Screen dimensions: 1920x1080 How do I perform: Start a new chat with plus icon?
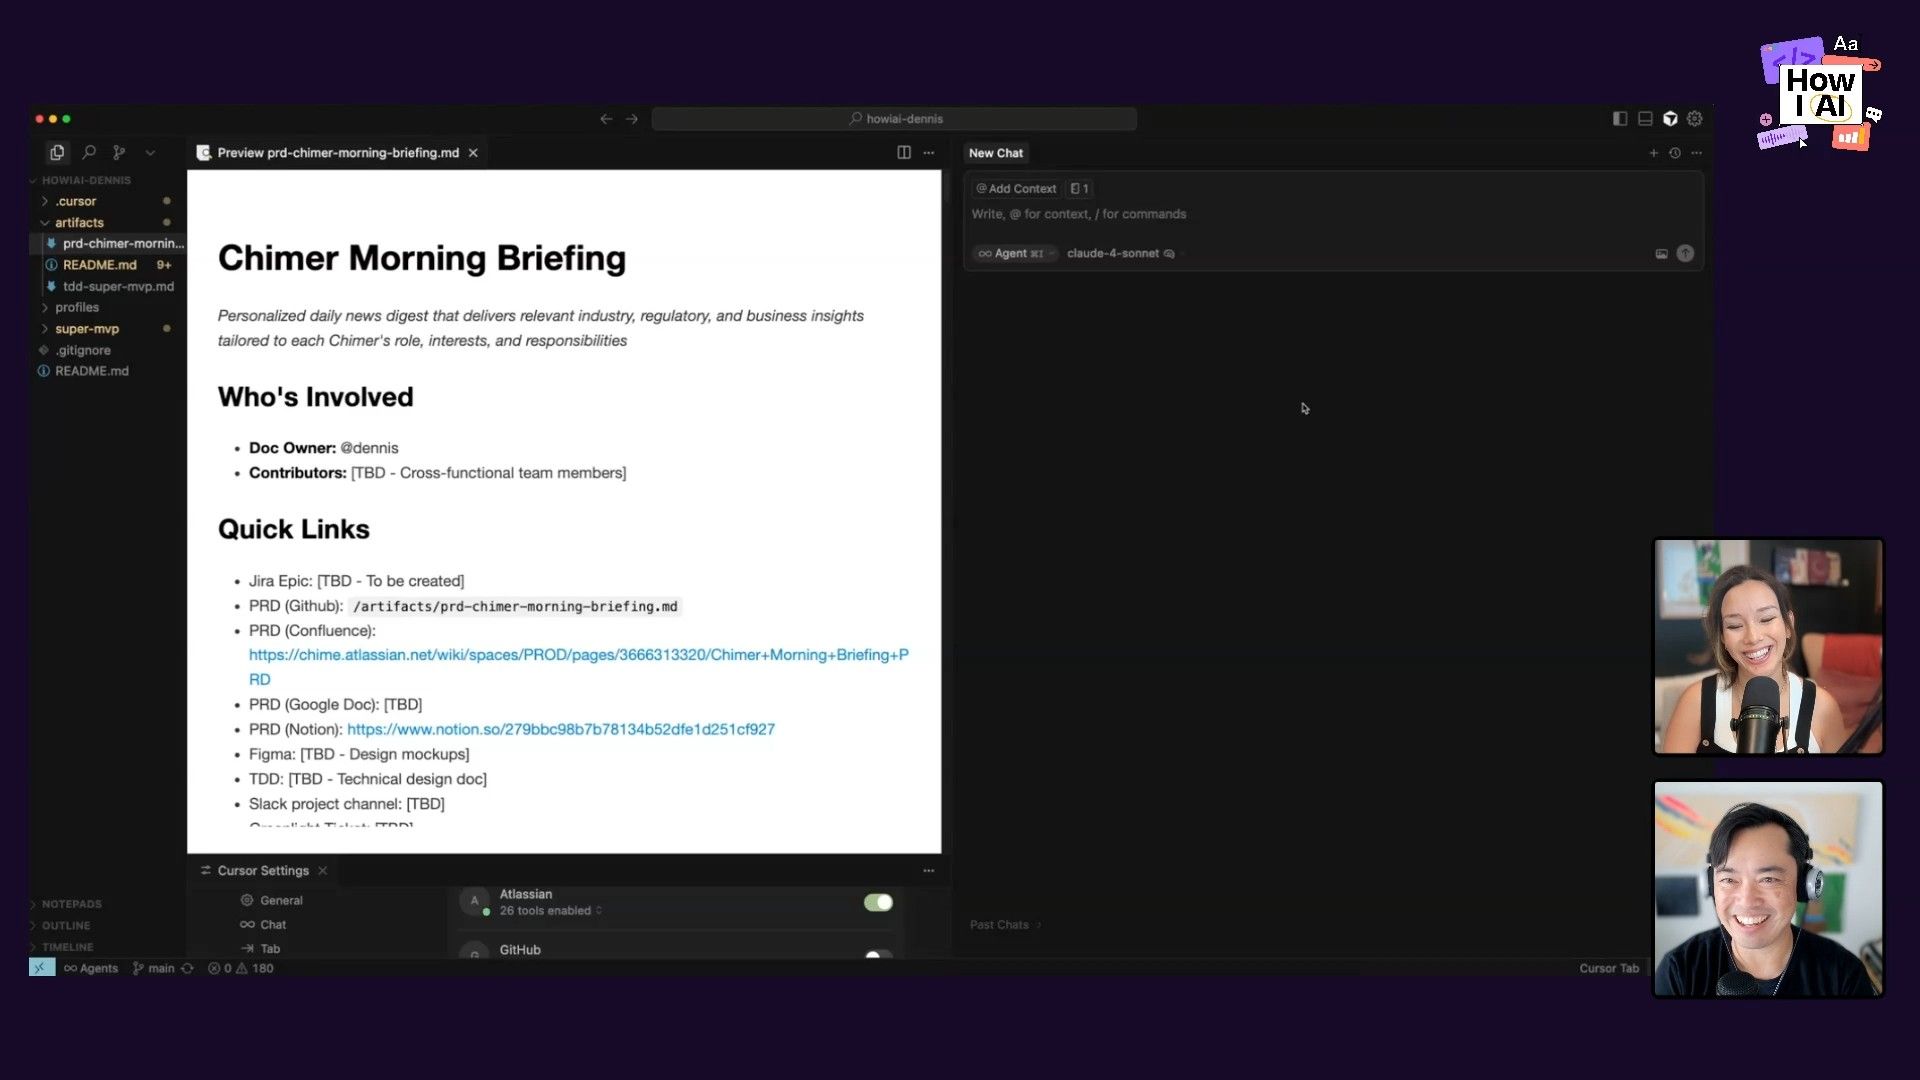(1654, 153)
